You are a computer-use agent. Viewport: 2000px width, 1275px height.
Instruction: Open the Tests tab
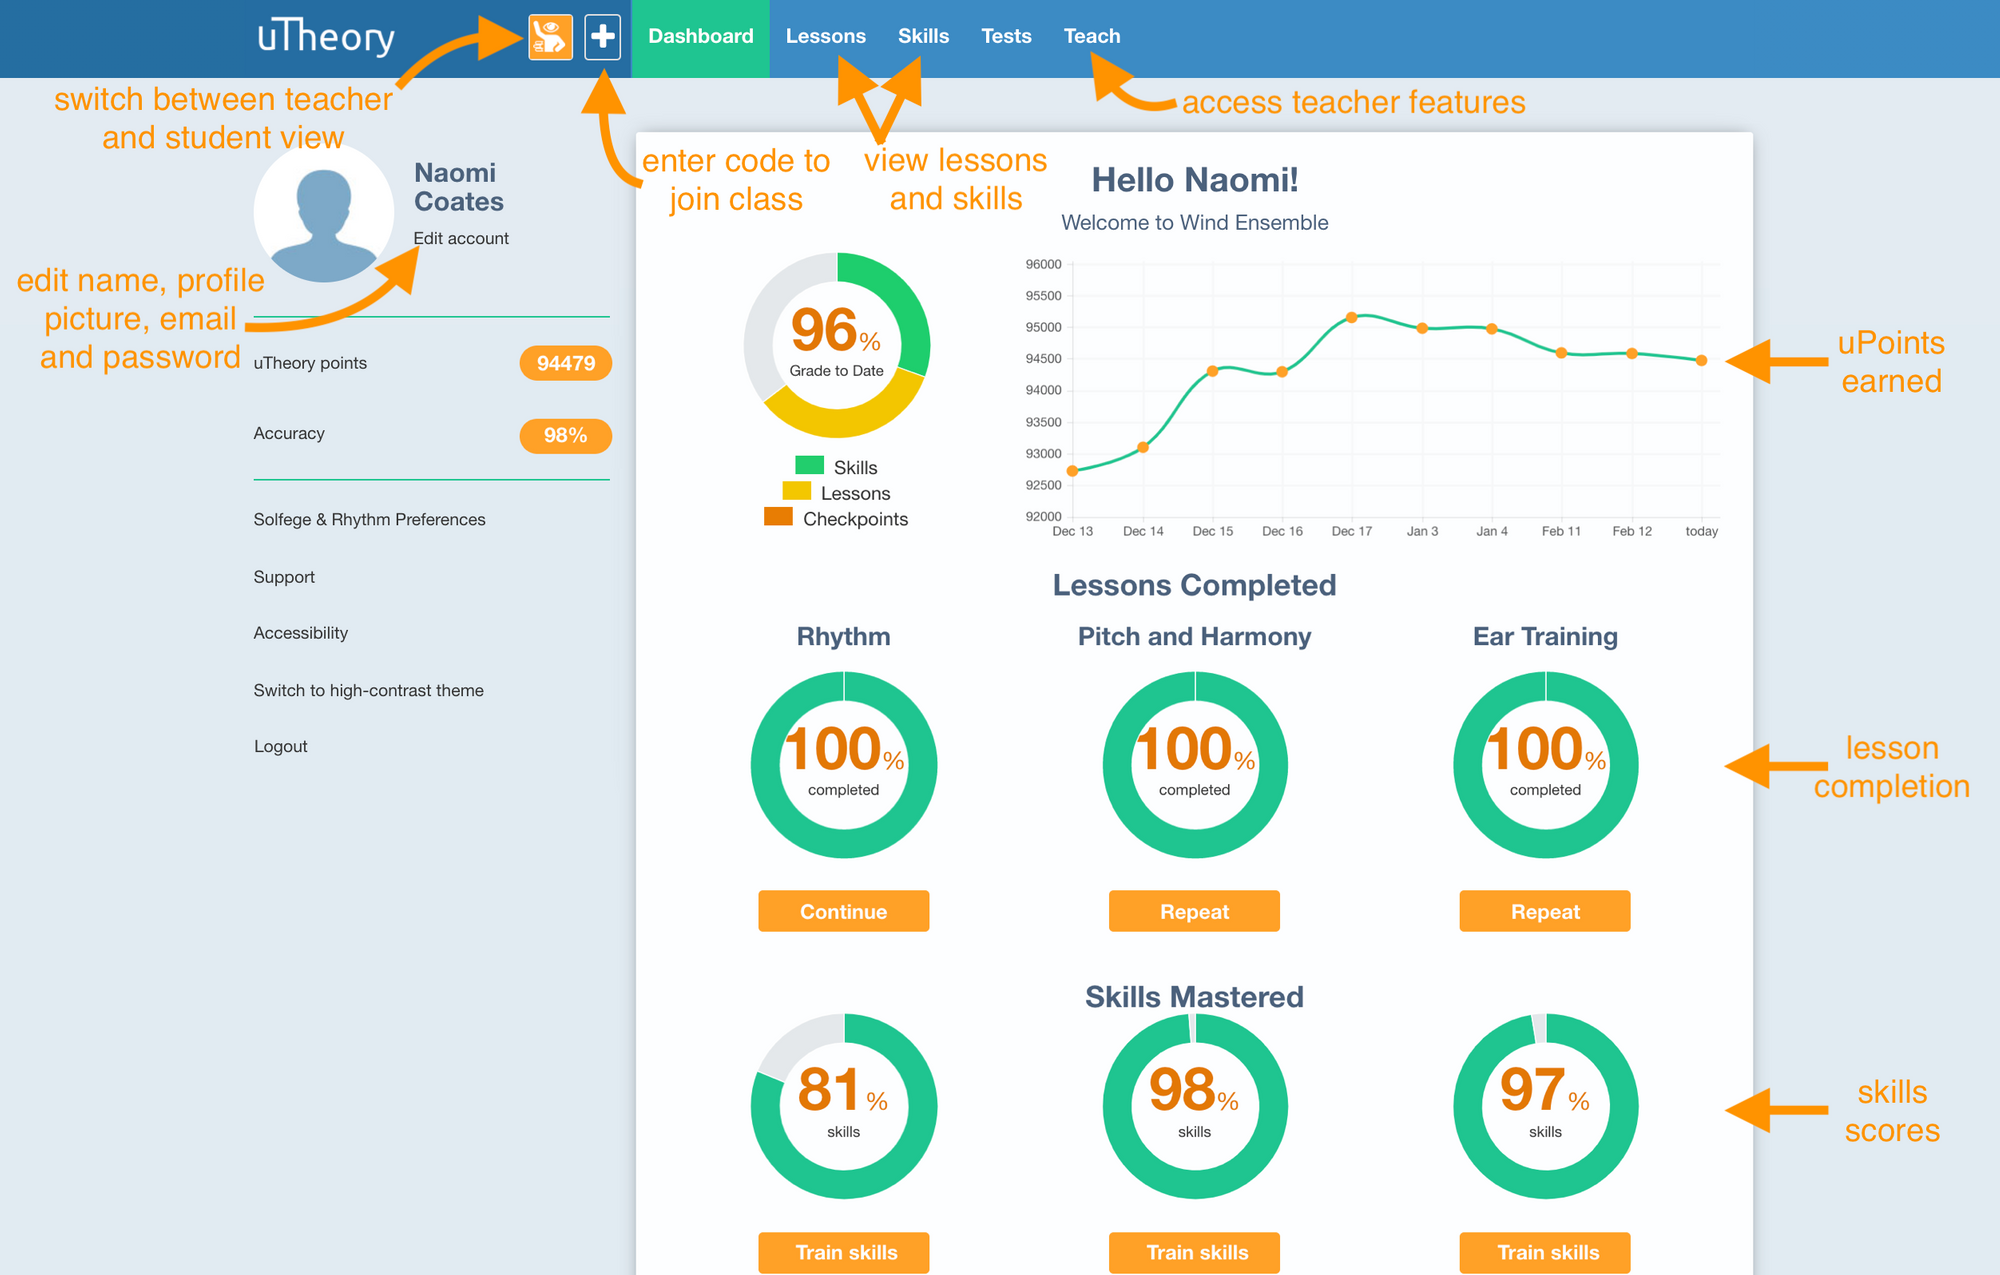click(1006, 37)
